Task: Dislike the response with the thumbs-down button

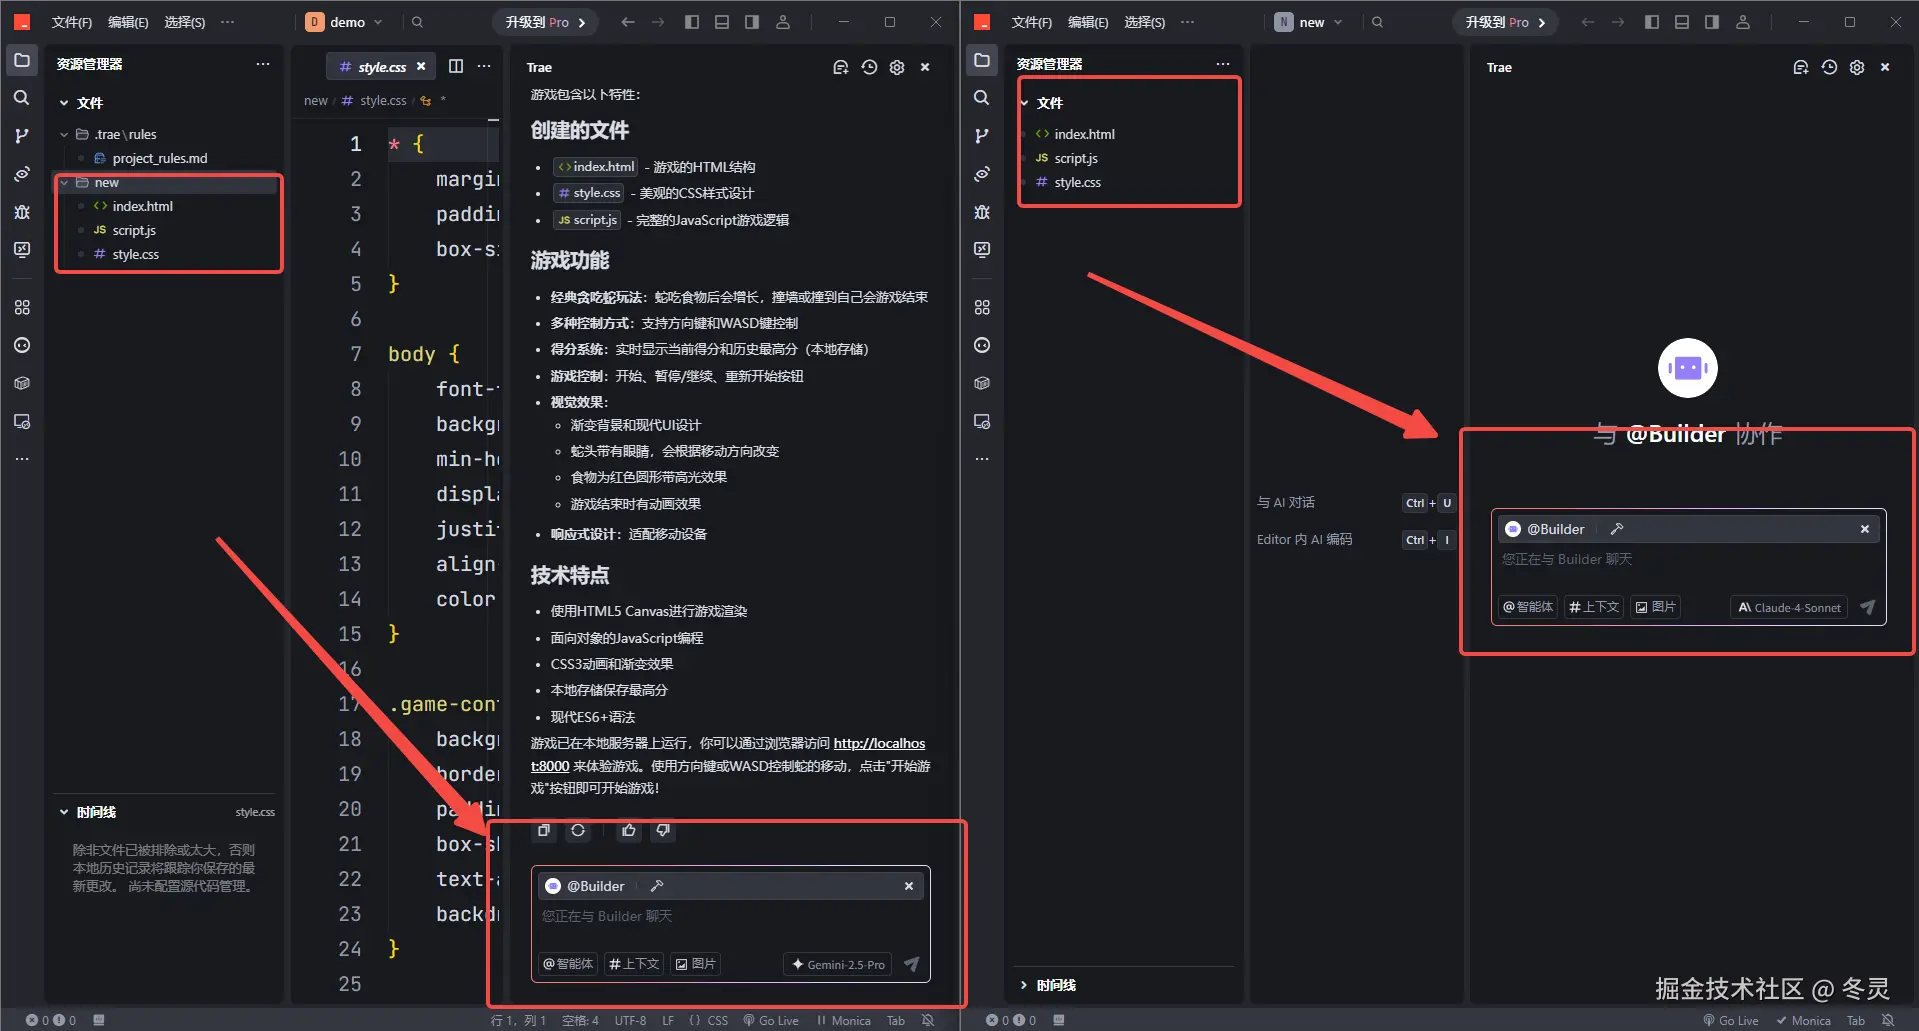Action: pos(662,830)
